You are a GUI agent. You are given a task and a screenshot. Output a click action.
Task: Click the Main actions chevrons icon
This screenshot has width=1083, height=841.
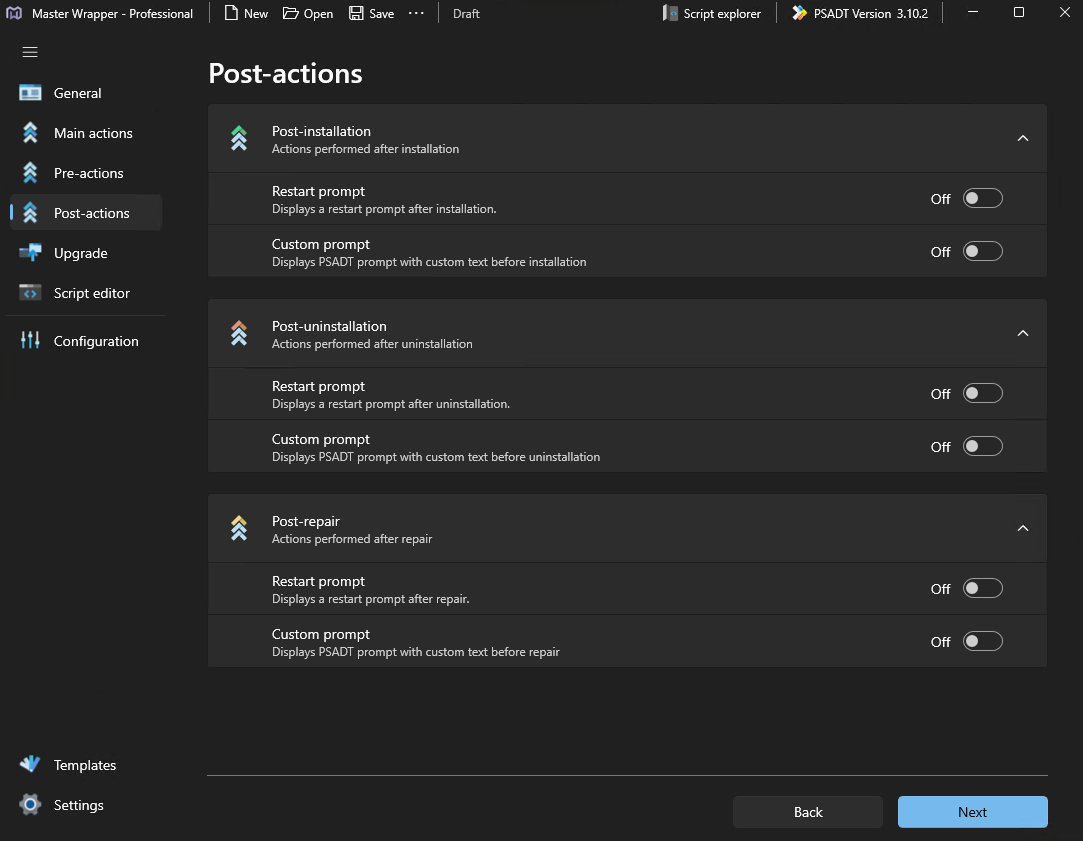coord(30,133)
